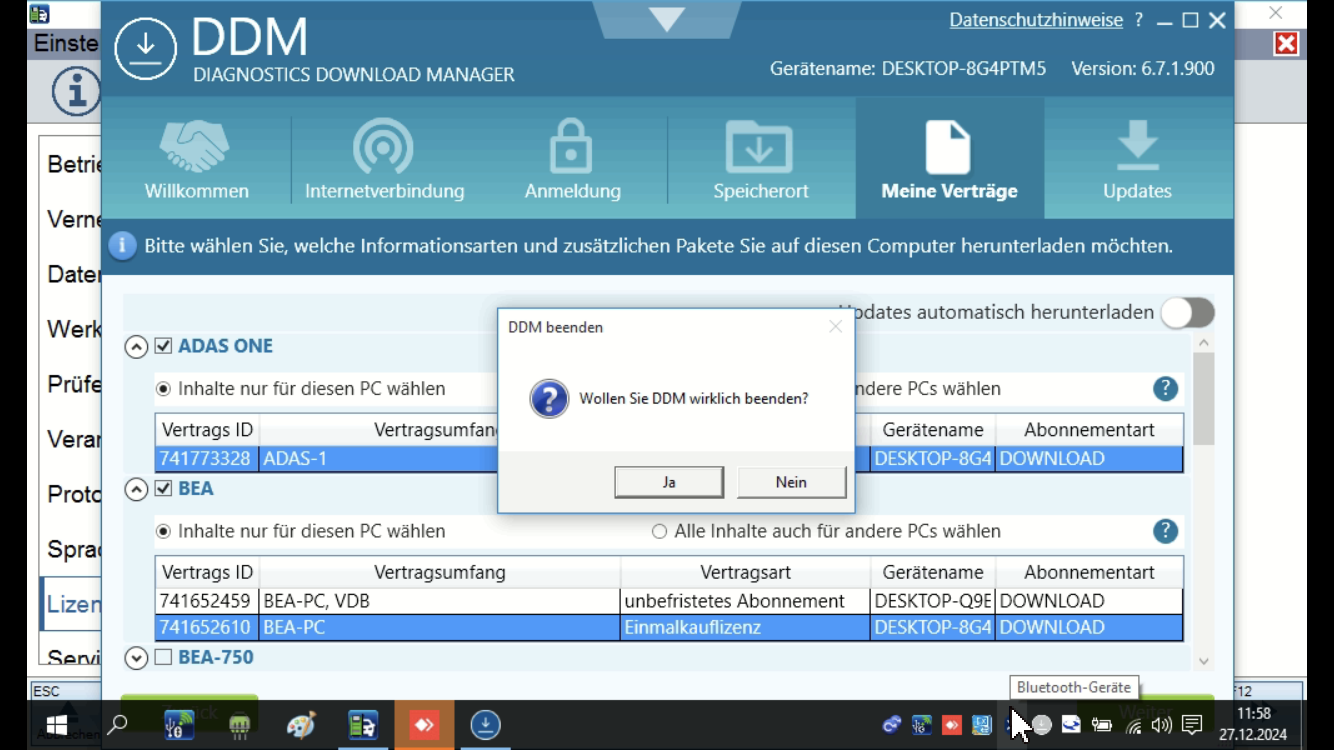Open the Windows Start menu

pyautogui.click(x=56, y=725)
